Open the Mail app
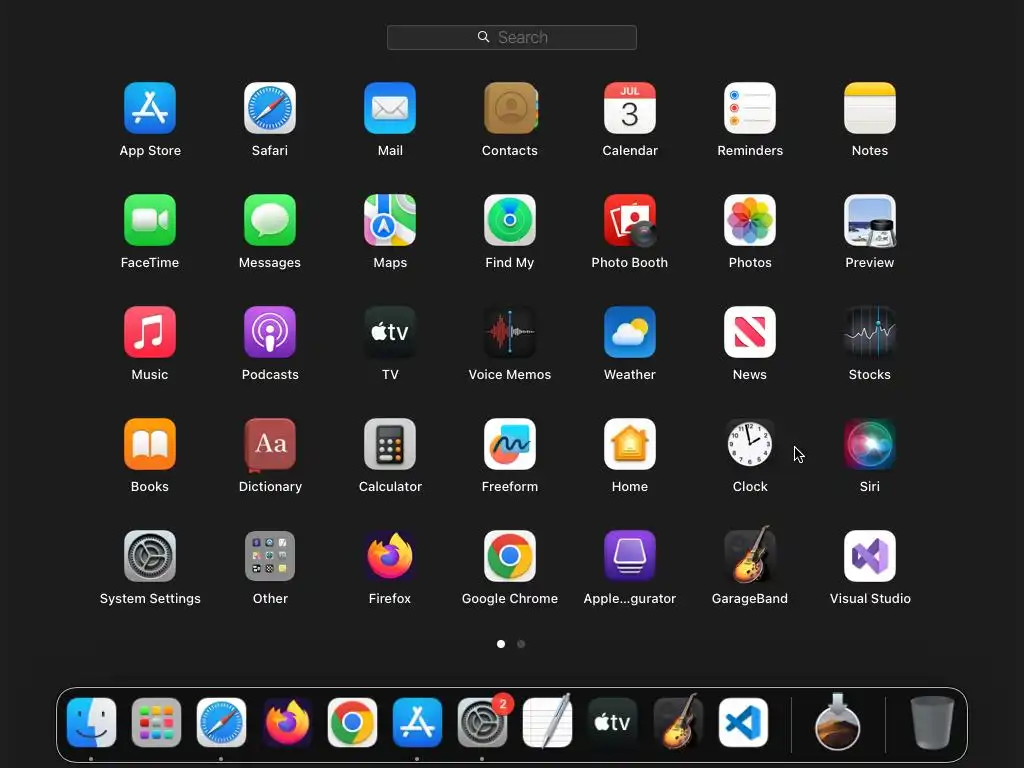 coord(390,108)
